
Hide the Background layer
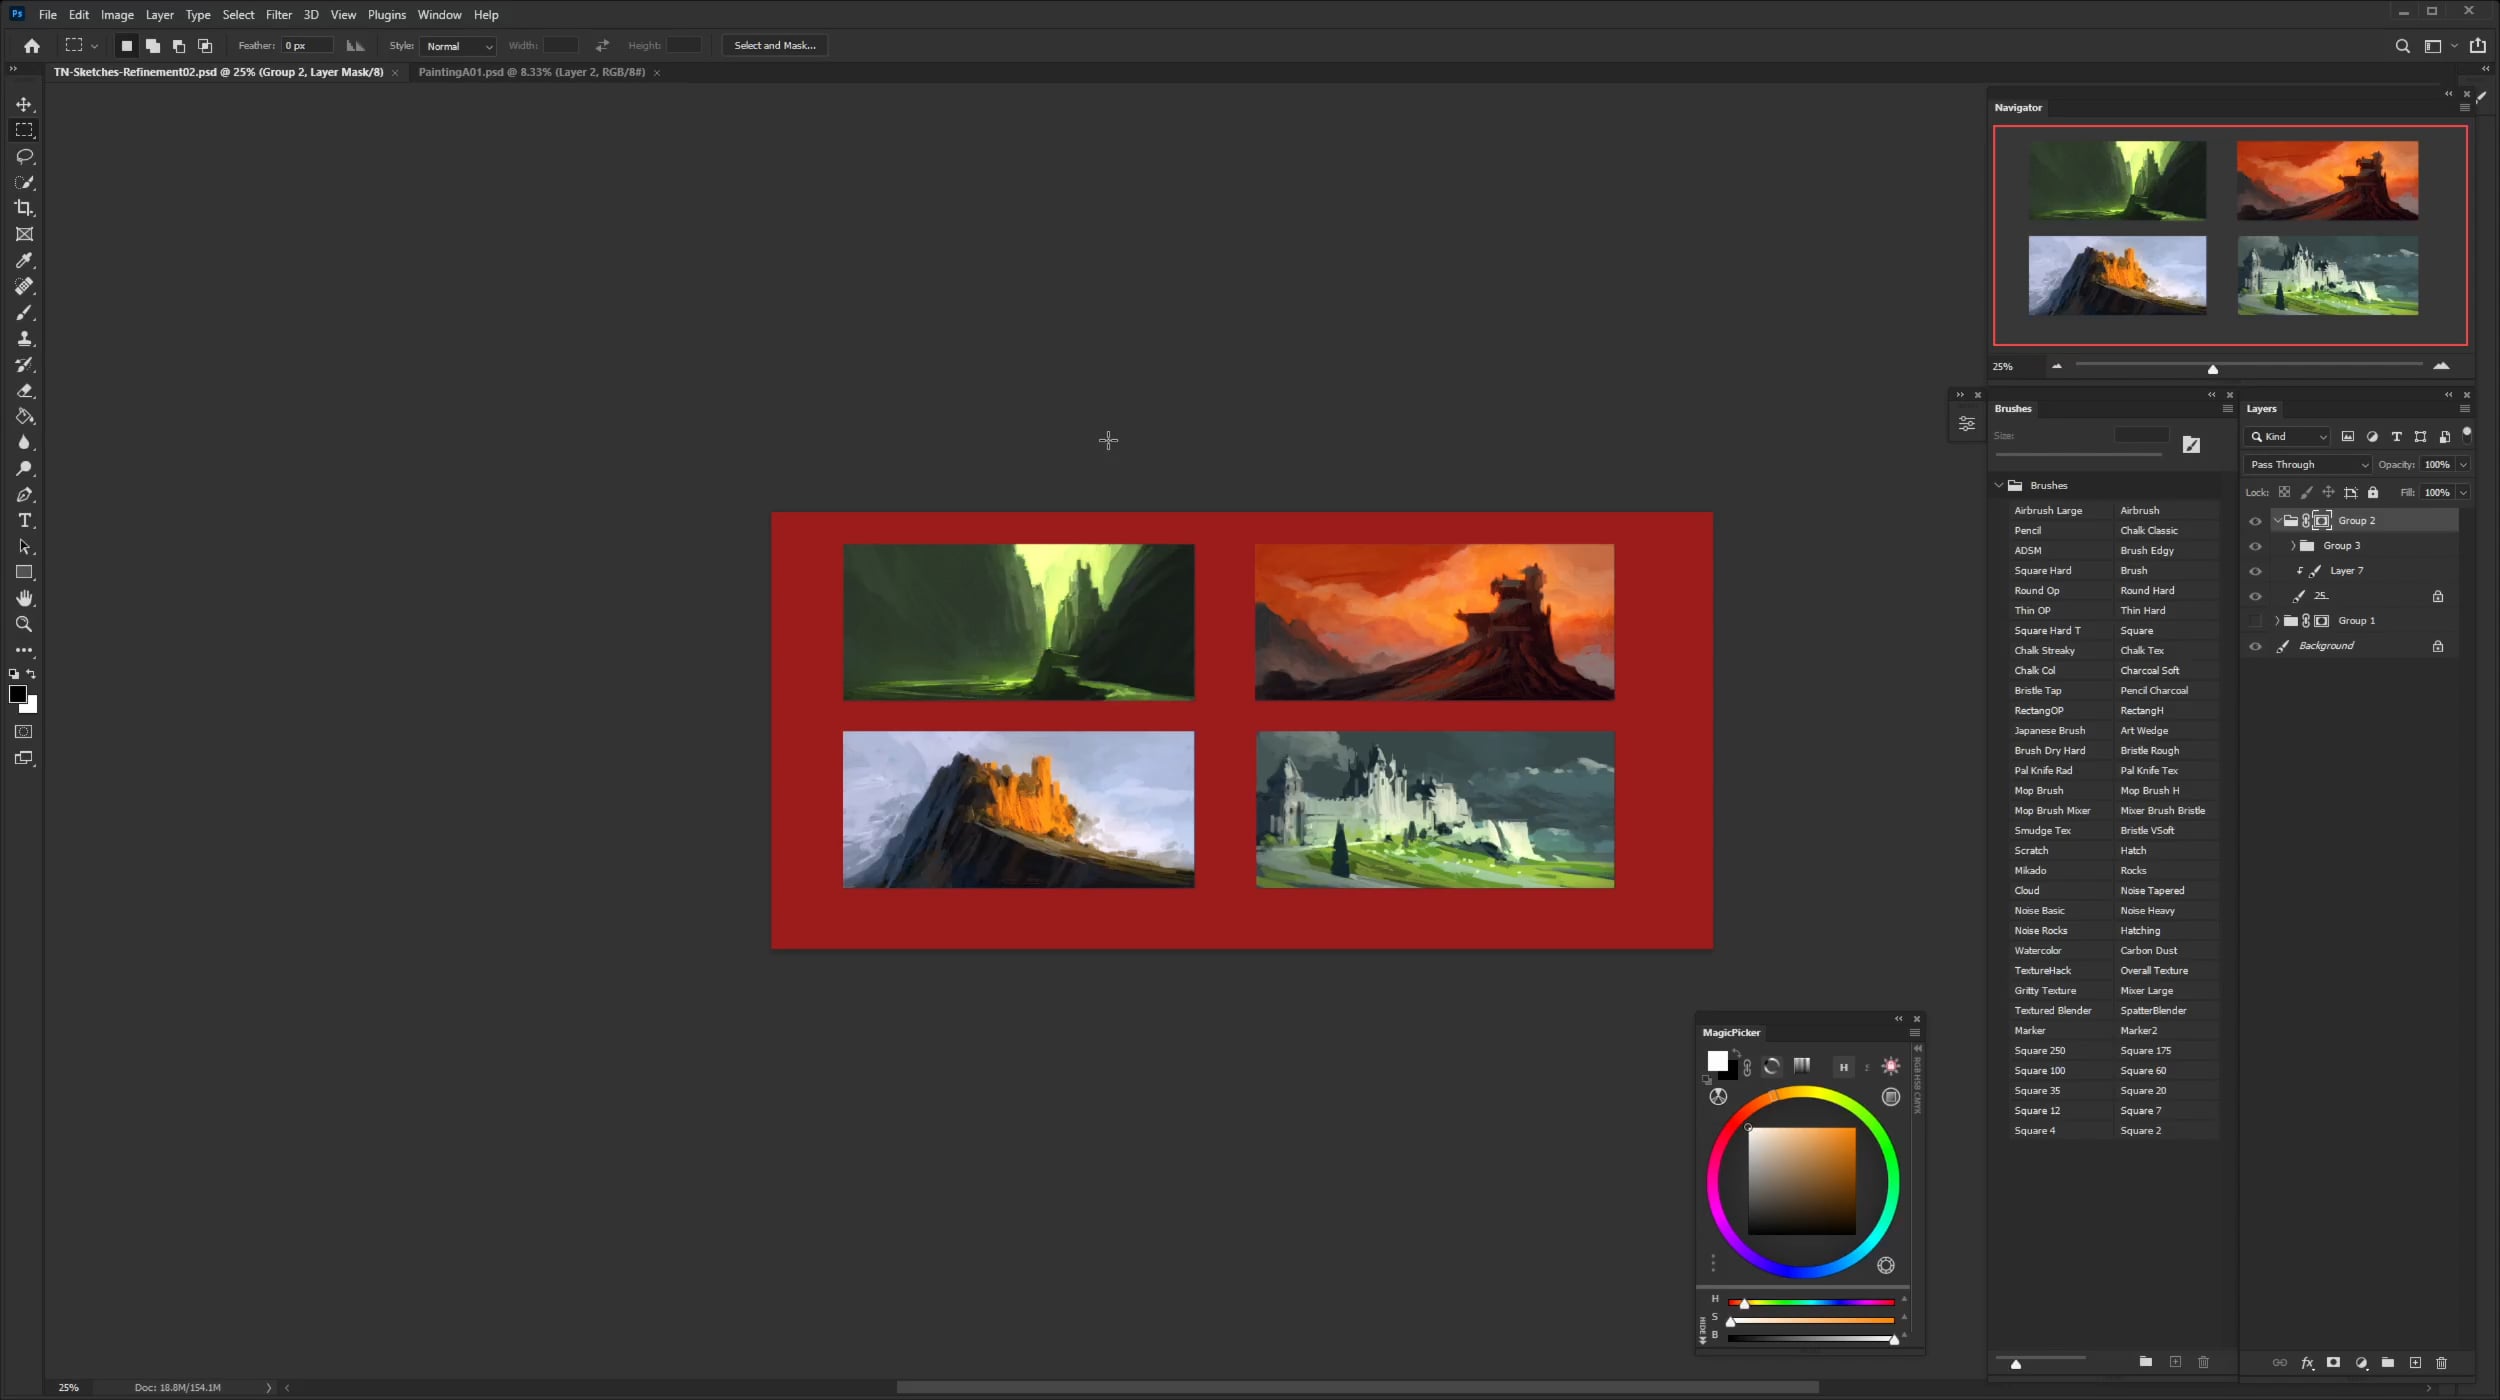[2255, 646]
